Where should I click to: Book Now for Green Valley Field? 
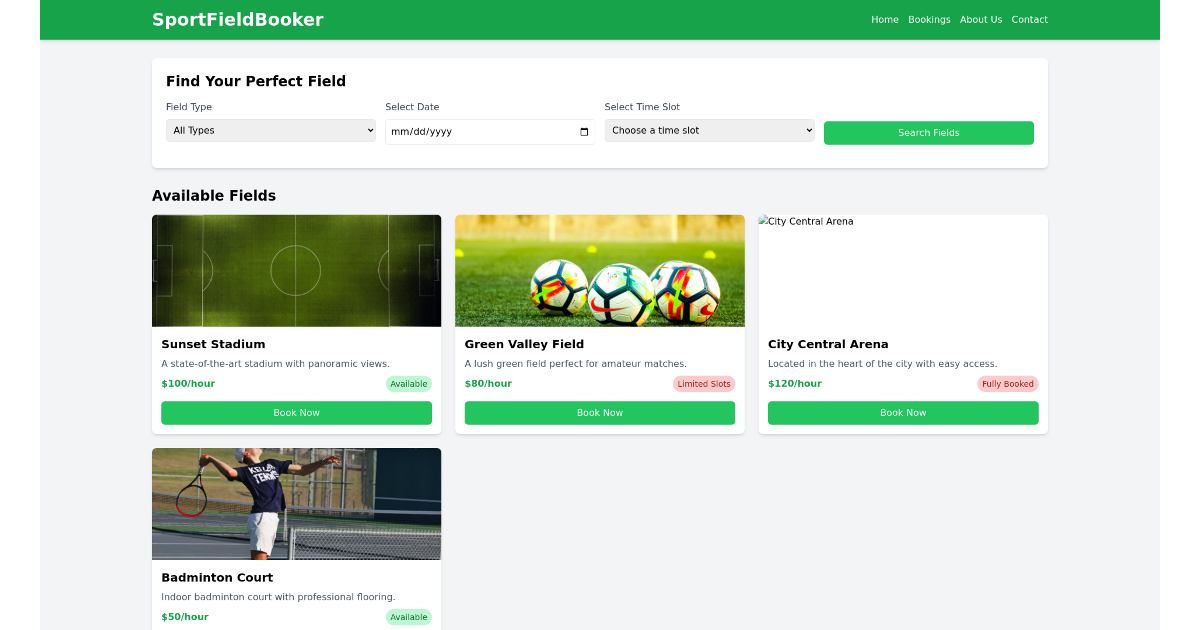click(x=600, y=412)
